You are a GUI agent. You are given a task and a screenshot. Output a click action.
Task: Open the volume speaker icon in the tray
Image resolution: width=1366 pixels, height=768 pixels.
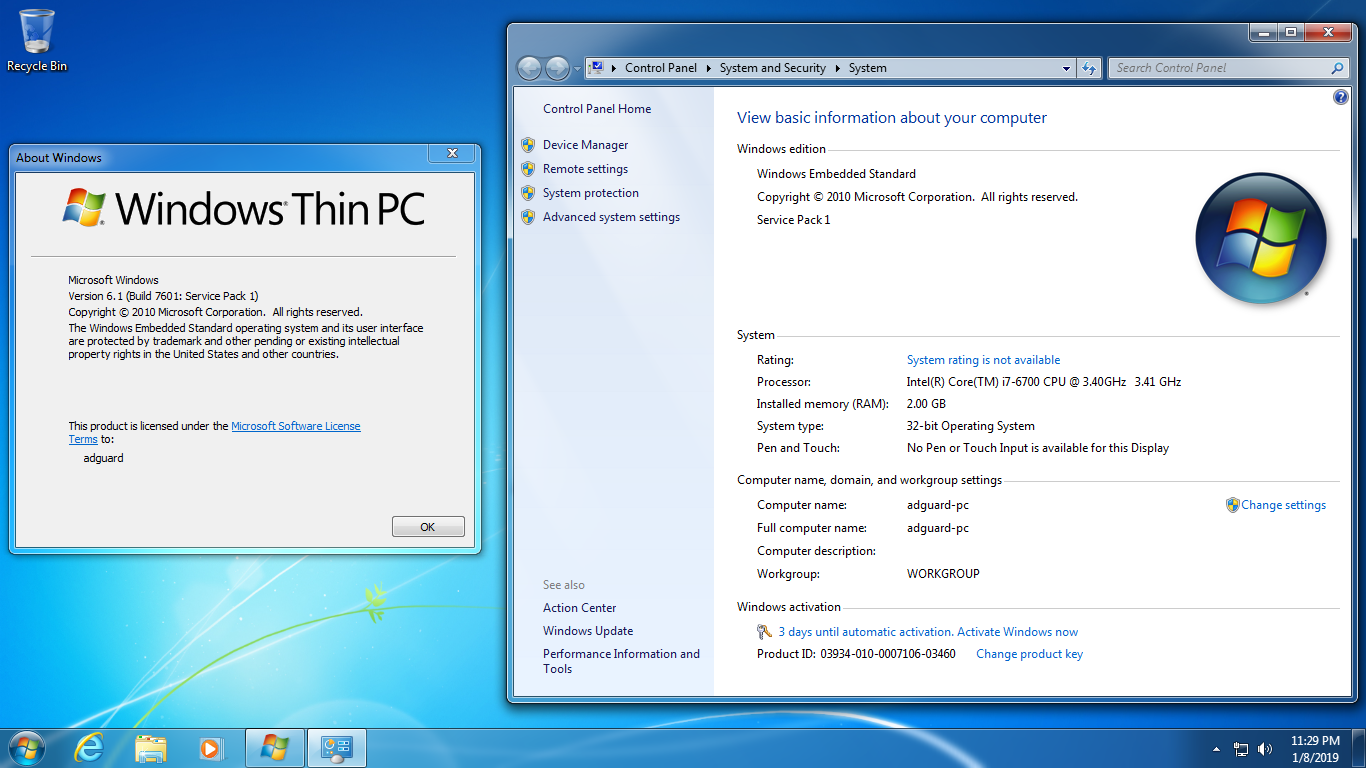(x=1265, y=749)
